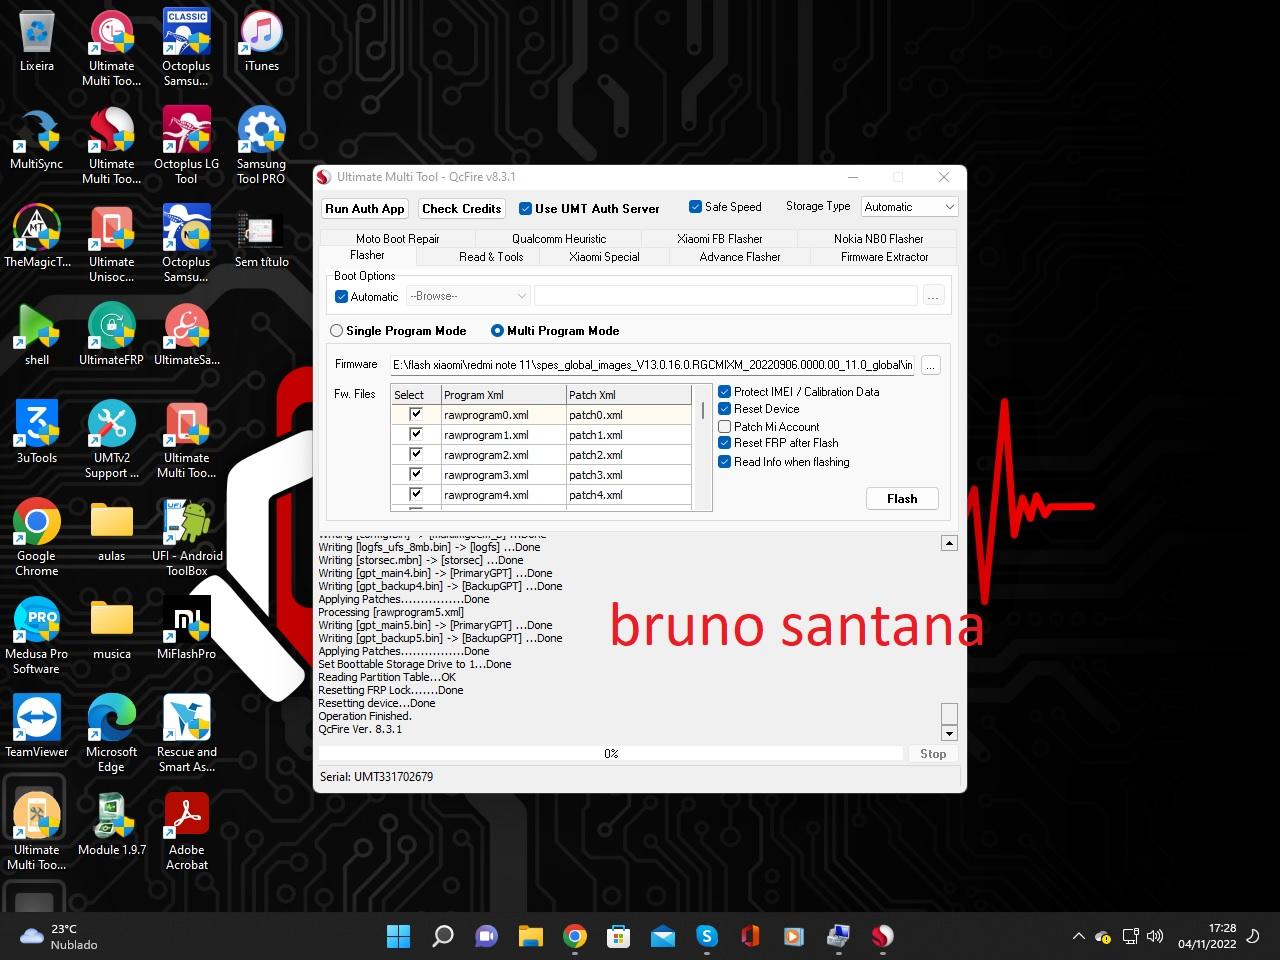Open the Advance Flasher tab
This screenshot has height=960, width=1280.
pyautogui.click(x=740, y=257)
